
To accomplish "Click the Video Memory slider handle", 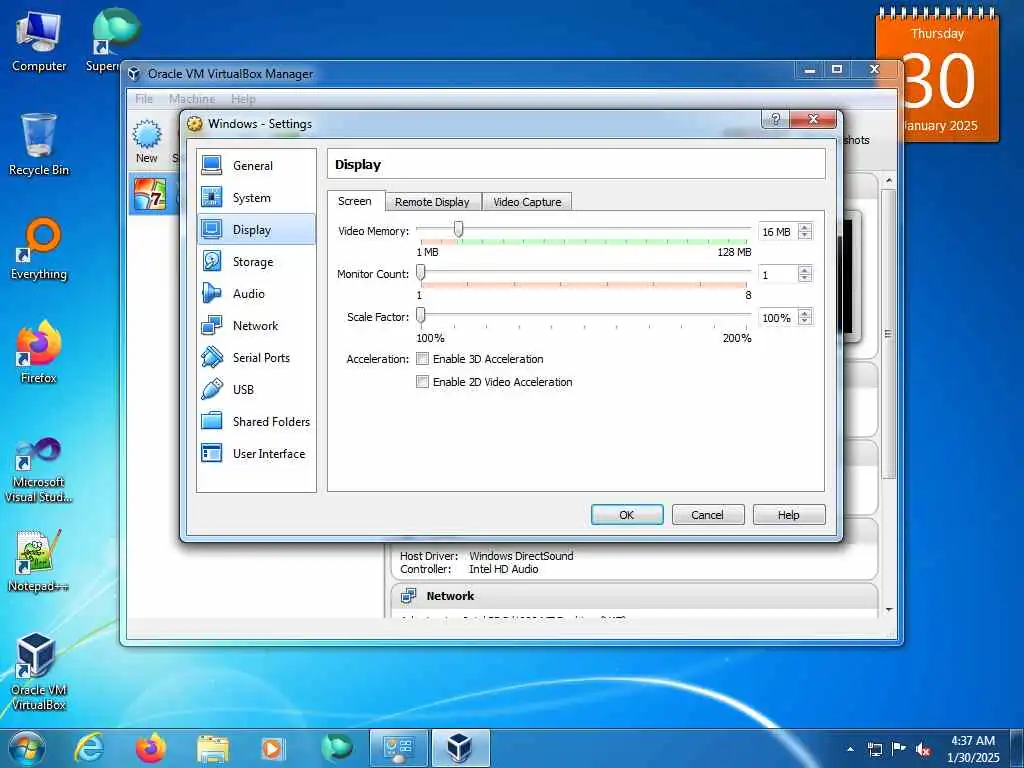I will pyautogui.click(x=458, y=229).
